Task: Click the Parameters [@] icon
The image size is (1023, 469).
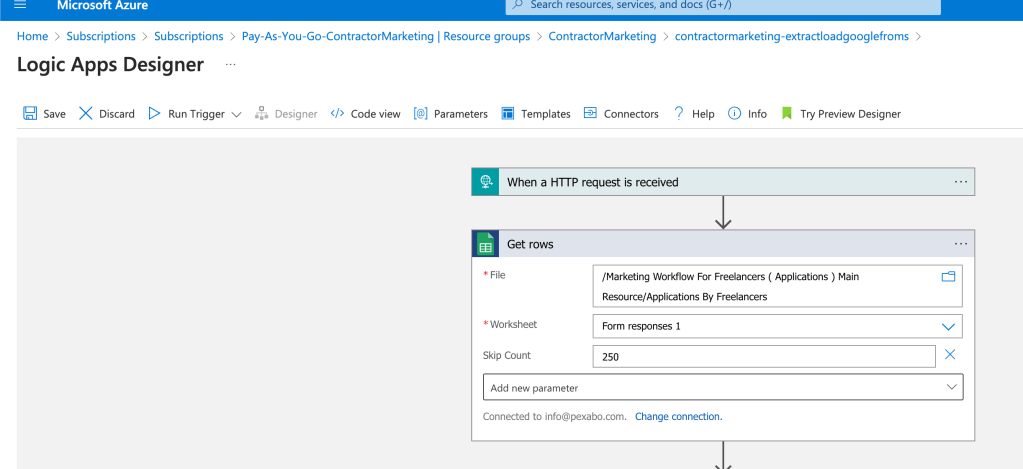Action: pos(420,113)
